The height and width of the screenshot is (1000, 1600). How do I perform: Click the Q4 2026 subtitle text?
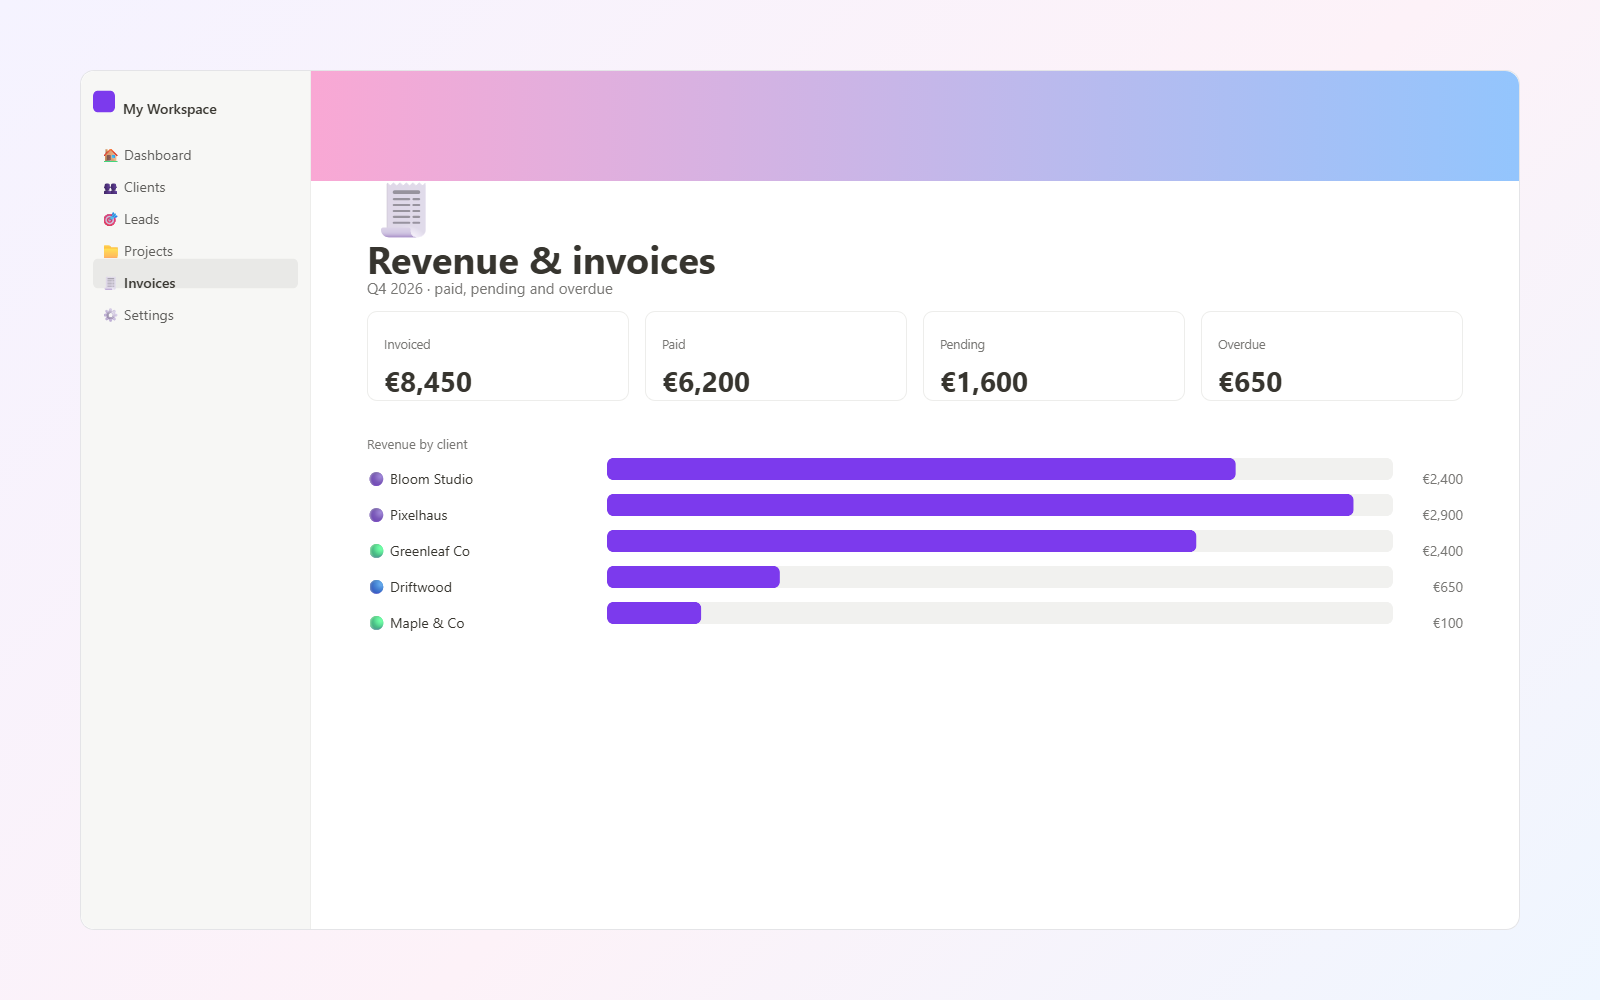(490, 289)
